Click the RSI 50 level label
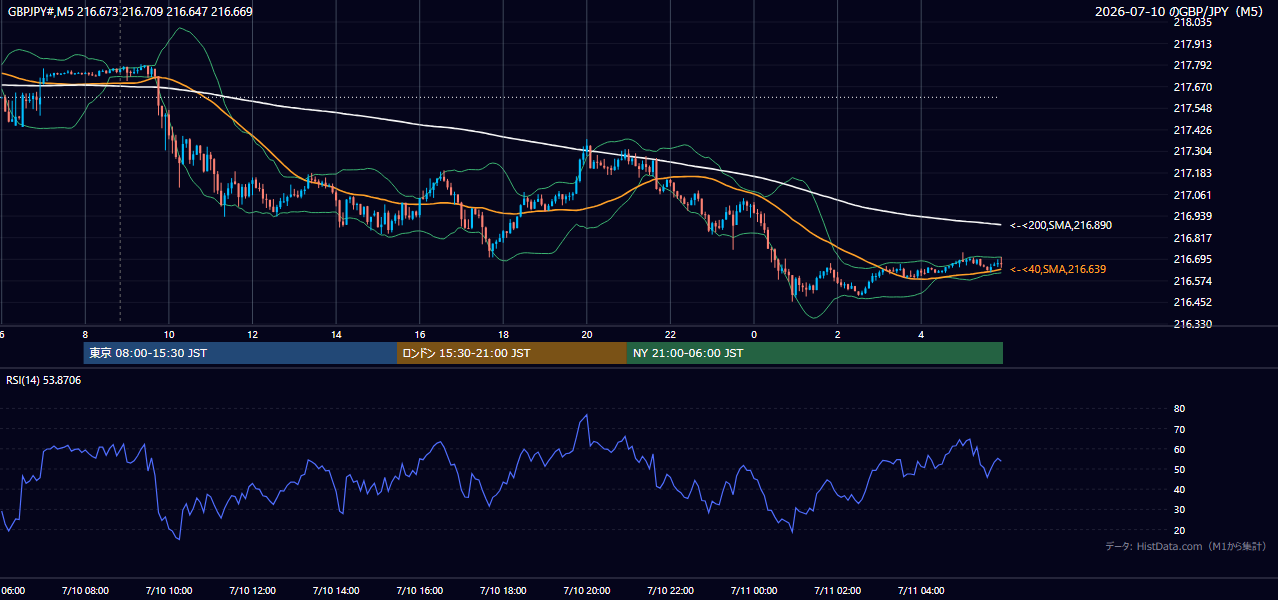 [1179, 469]
